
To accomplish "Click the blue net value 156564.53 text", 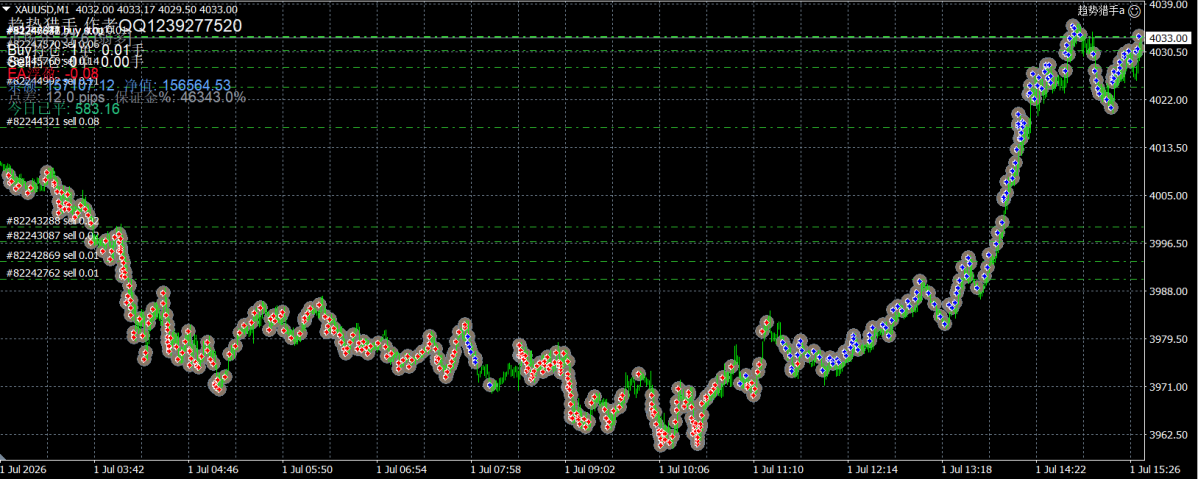I will pyautogui.click(x=196, y=85).
